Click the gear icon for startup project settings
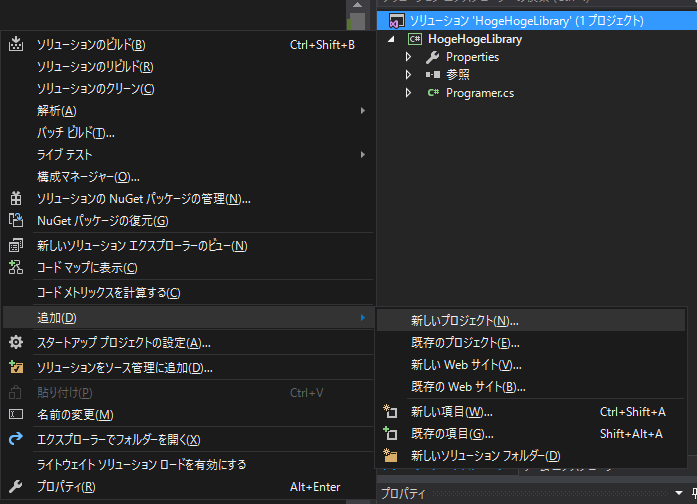This screenshot has width=697, height=504. pyautogui.click(x=16, y=342)
